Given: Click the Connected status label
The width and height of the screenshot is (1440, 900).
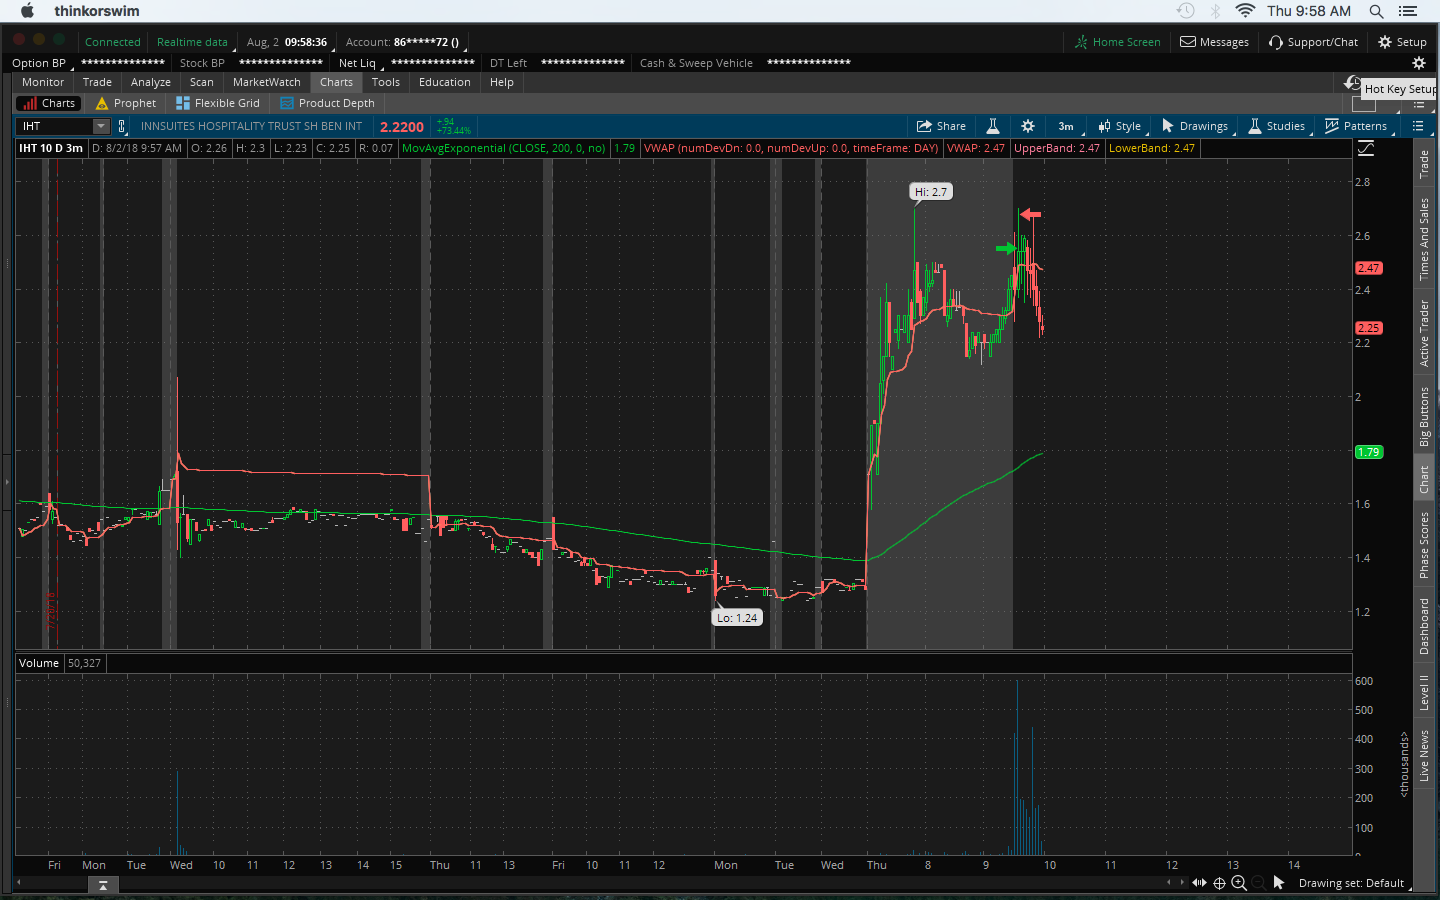Looking at the screenshot, I should point(113,42).
